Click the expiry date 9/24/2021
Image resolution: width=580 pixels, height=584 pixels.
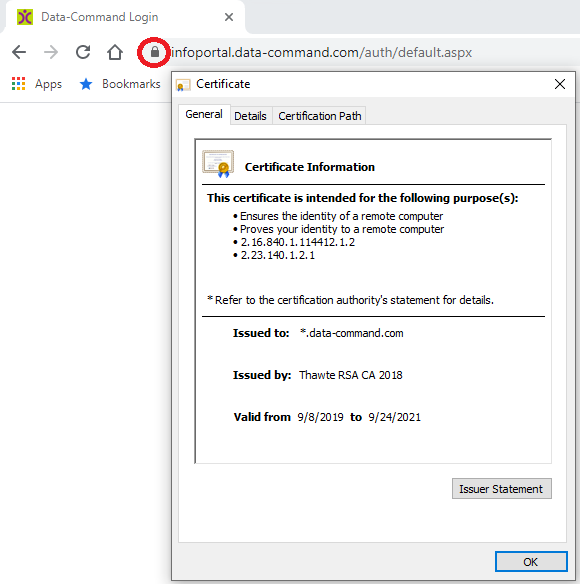pyautogui.click(x=394, y=417)
